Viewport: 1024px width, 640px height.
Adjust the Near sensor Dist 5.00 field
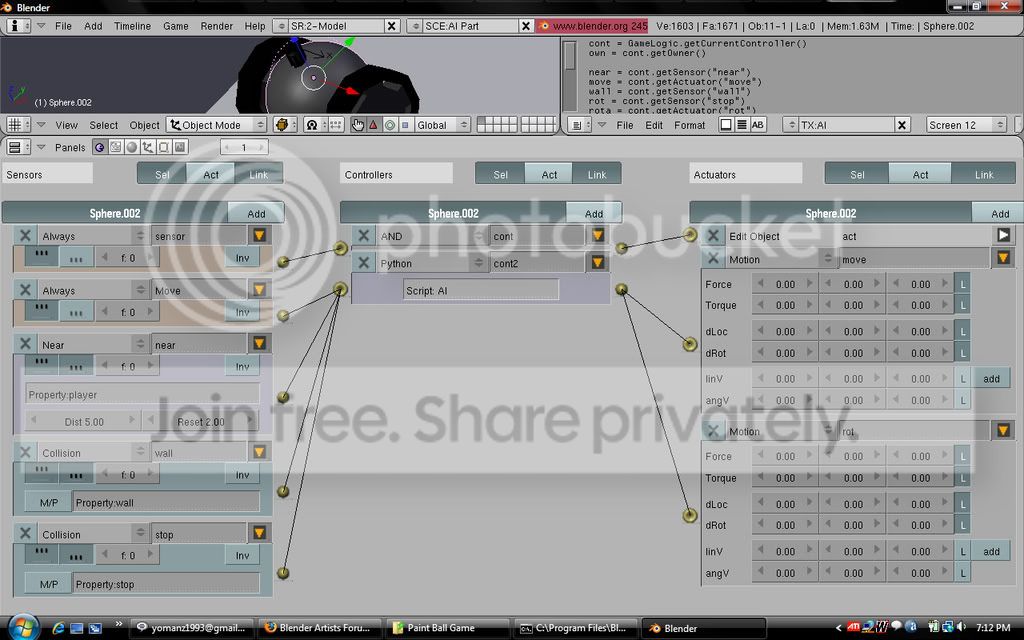click(83, 422)
